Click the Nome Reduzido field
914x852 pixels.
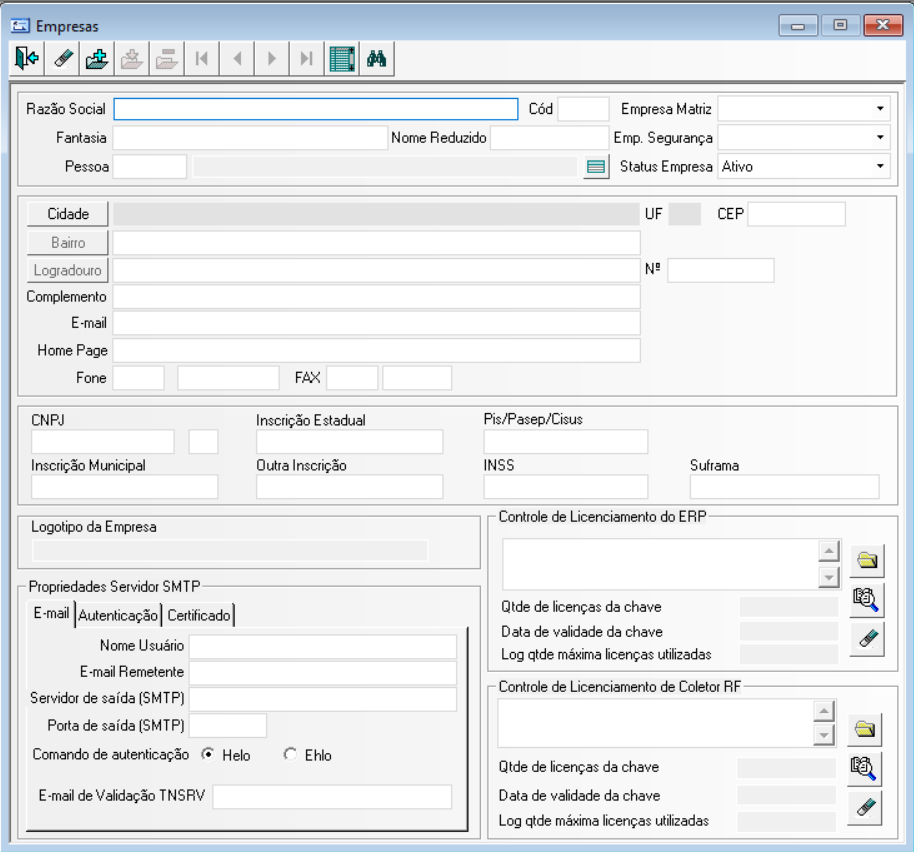[550, 138]
